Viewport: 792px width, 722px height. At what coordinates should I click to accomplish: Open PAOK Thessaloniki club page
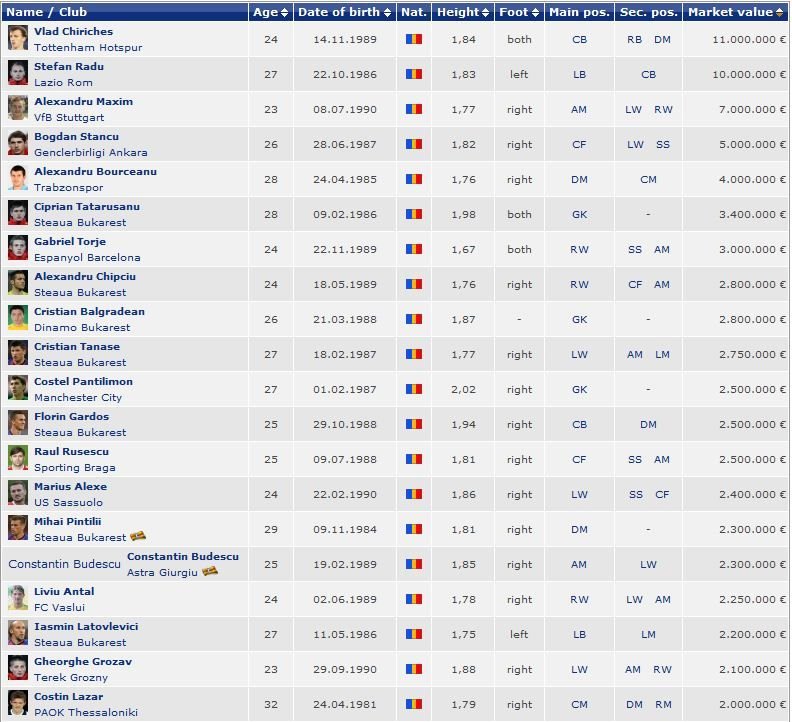86,712
